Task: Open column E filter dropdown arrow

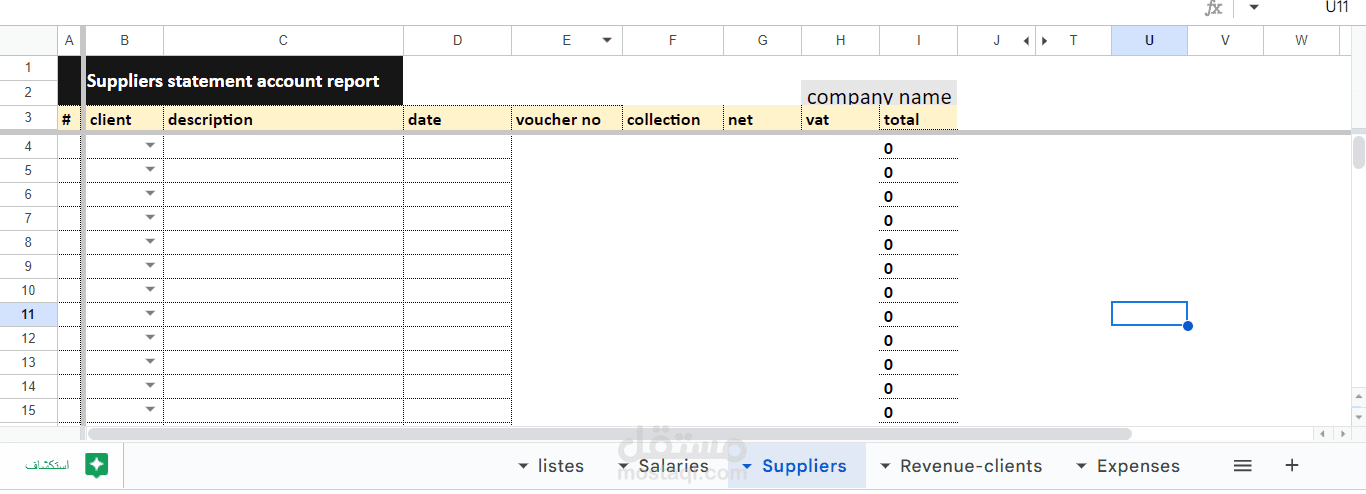Action: (606, 41)
